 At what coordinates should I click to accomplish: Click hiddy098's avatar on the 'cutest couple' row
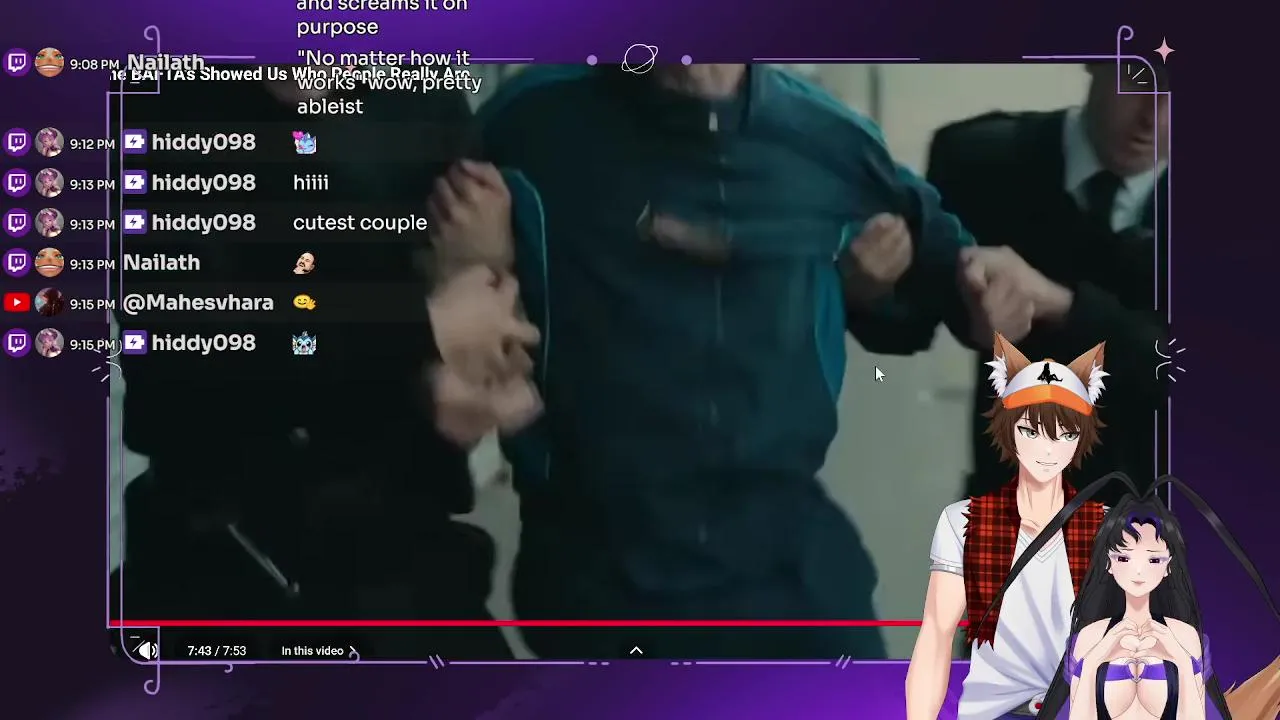pos(49,223)
